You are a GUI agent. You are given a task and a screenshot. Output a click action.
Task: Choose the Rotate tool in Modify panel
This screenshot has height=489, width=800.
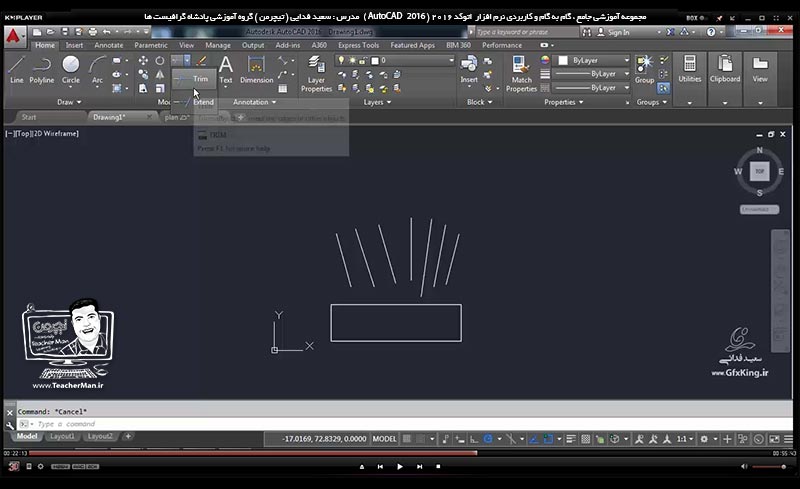(160, 61)
